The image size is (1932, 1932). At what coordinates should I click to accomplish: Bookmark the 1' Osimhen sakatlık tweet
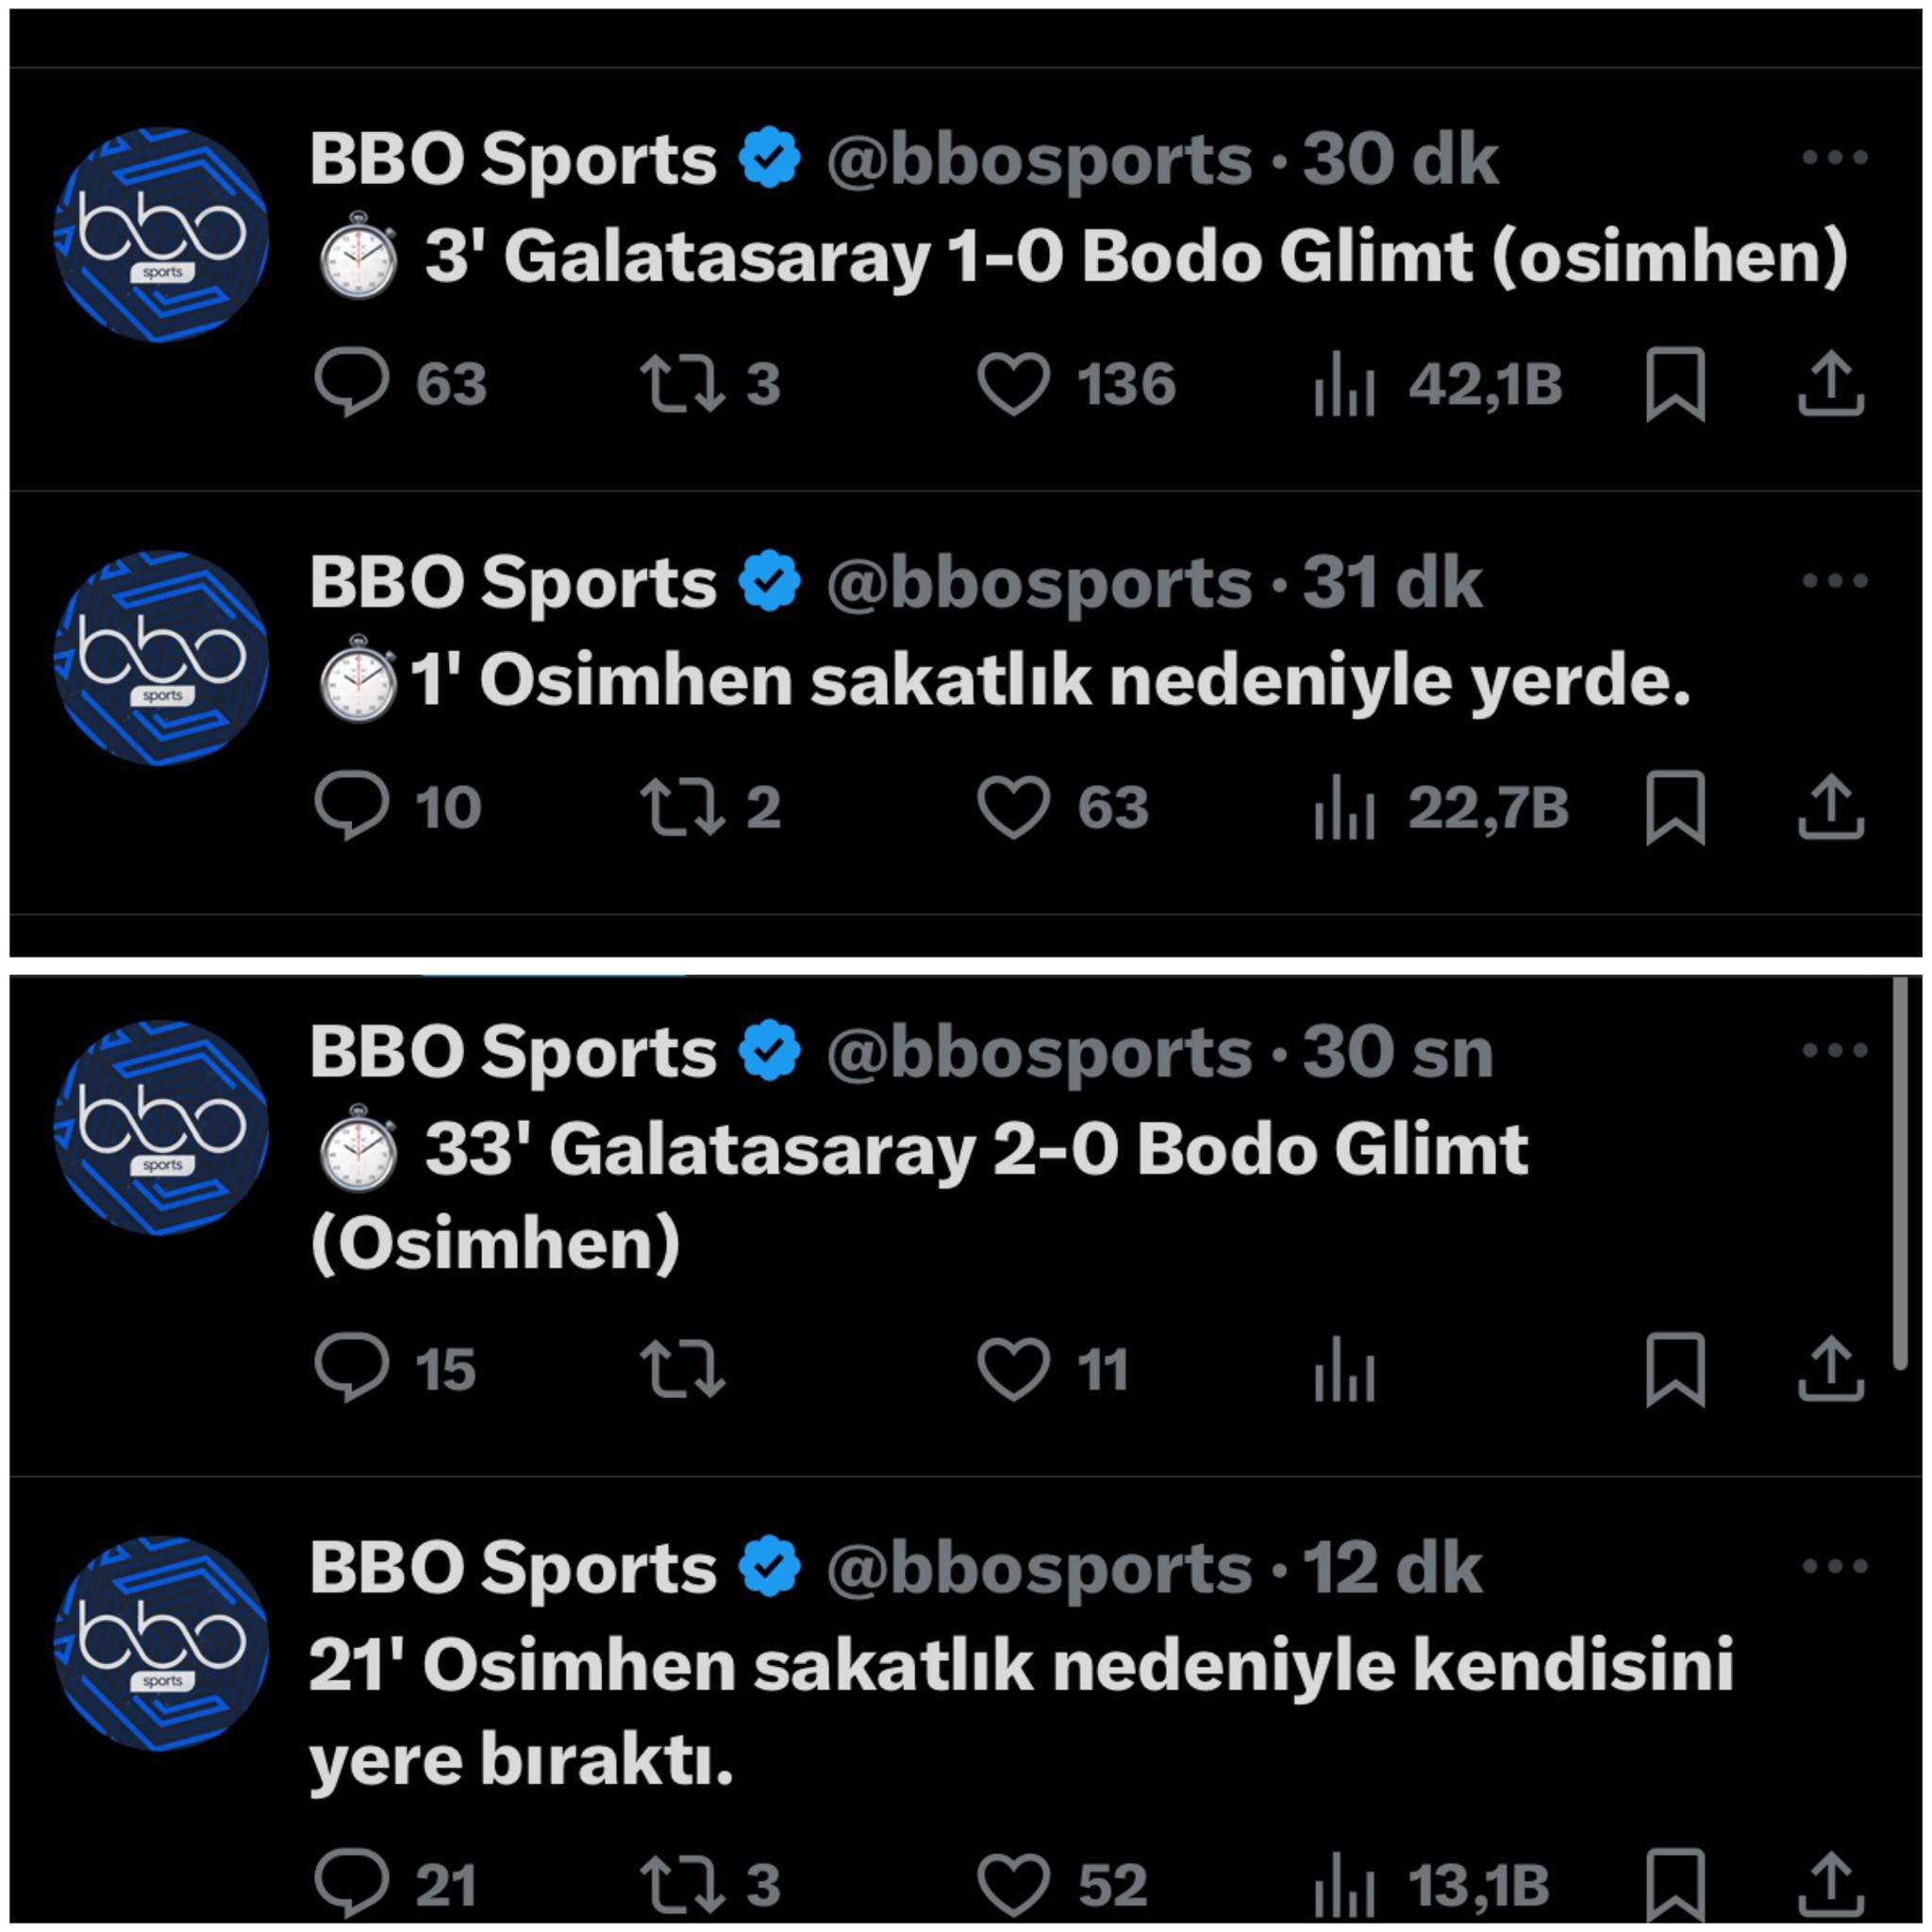tap(1675, 808)
